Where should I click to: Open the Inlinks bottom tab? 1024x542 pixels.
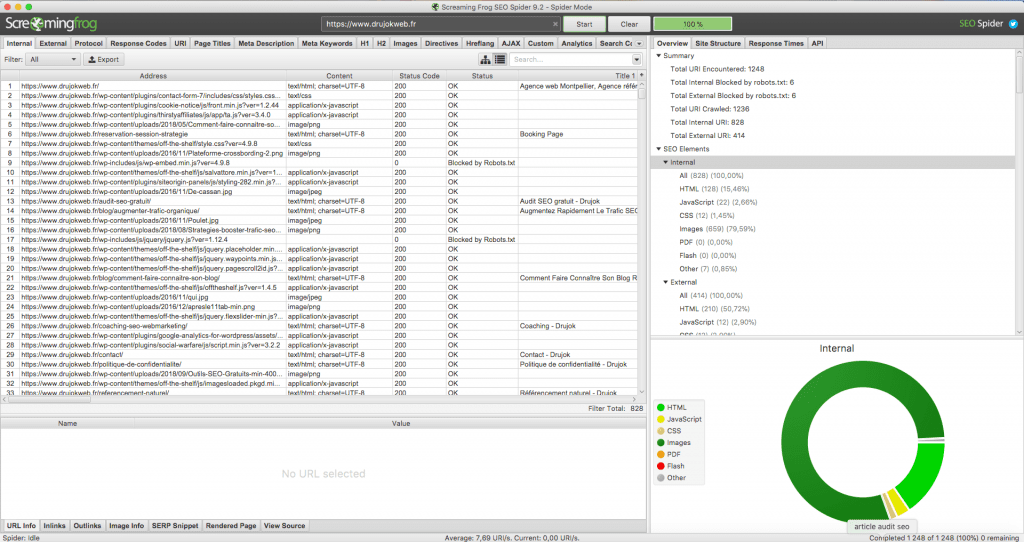(x=54, y=526)
